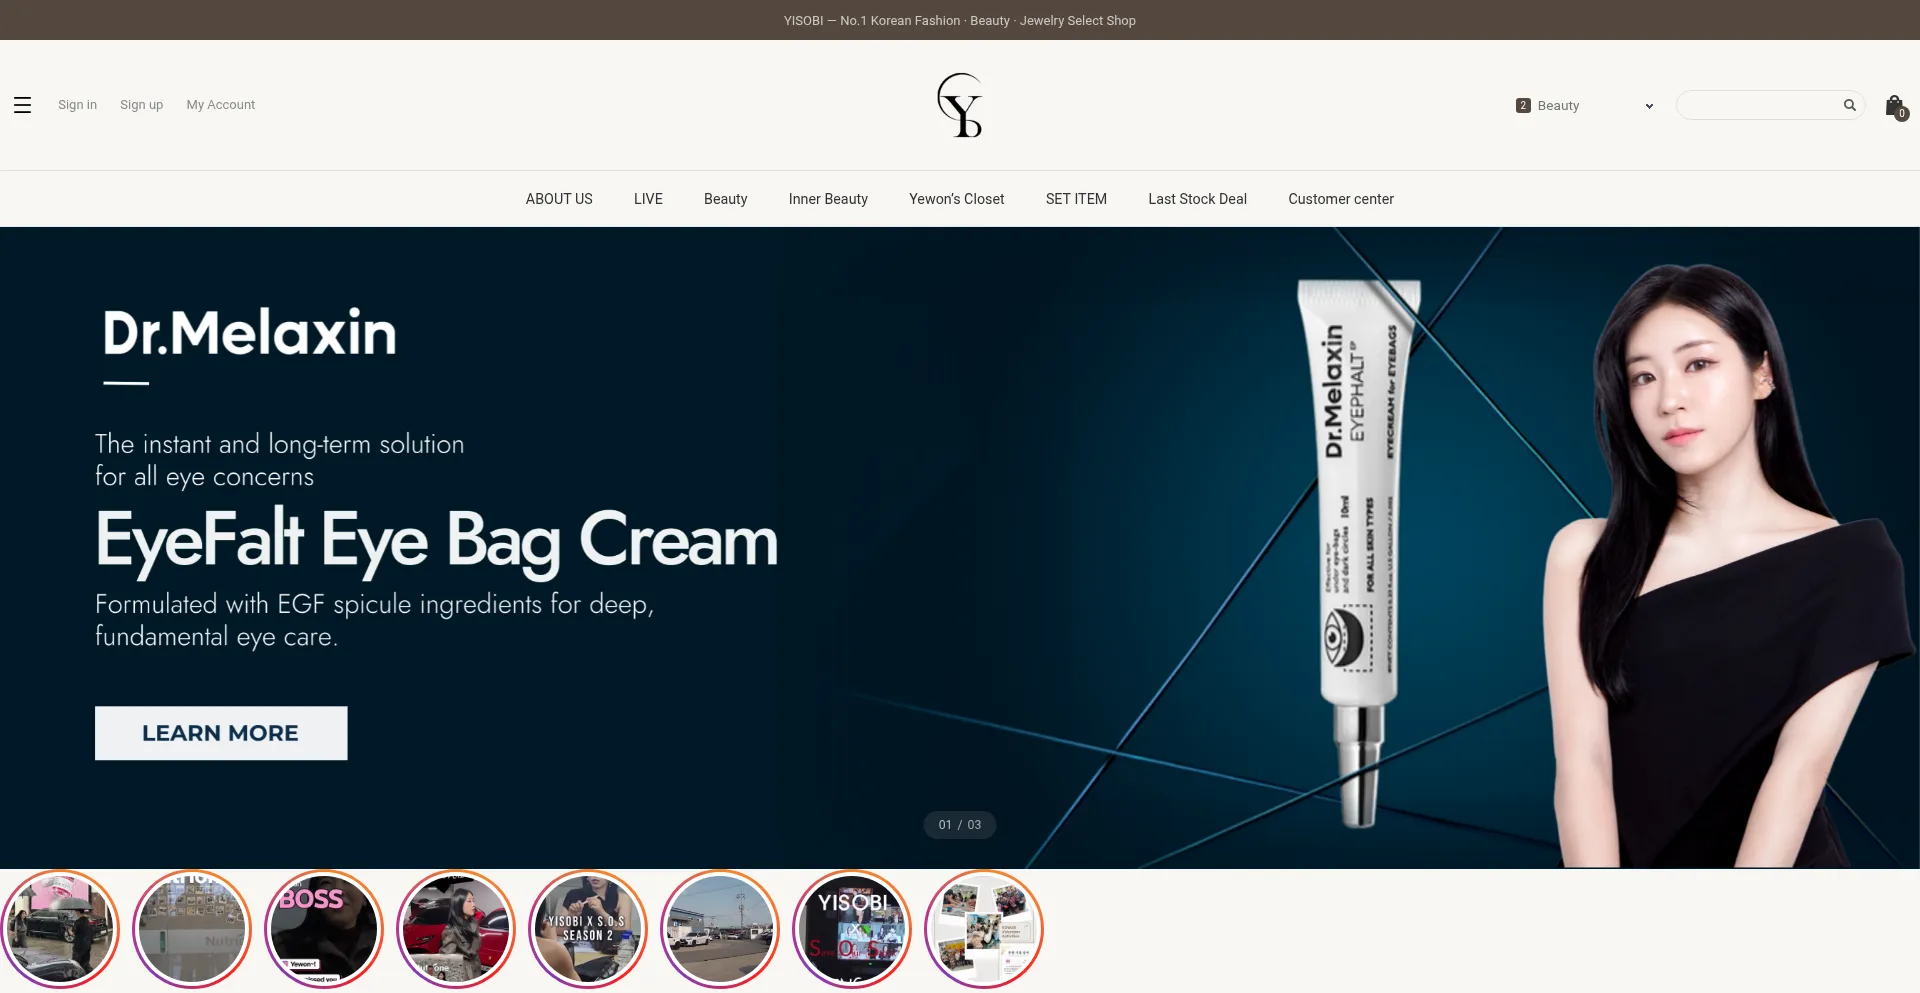Click the YISOBI logo
The width and height of the screenshot is (1920, 993).
pyautogui.click(x=960, y=105)
